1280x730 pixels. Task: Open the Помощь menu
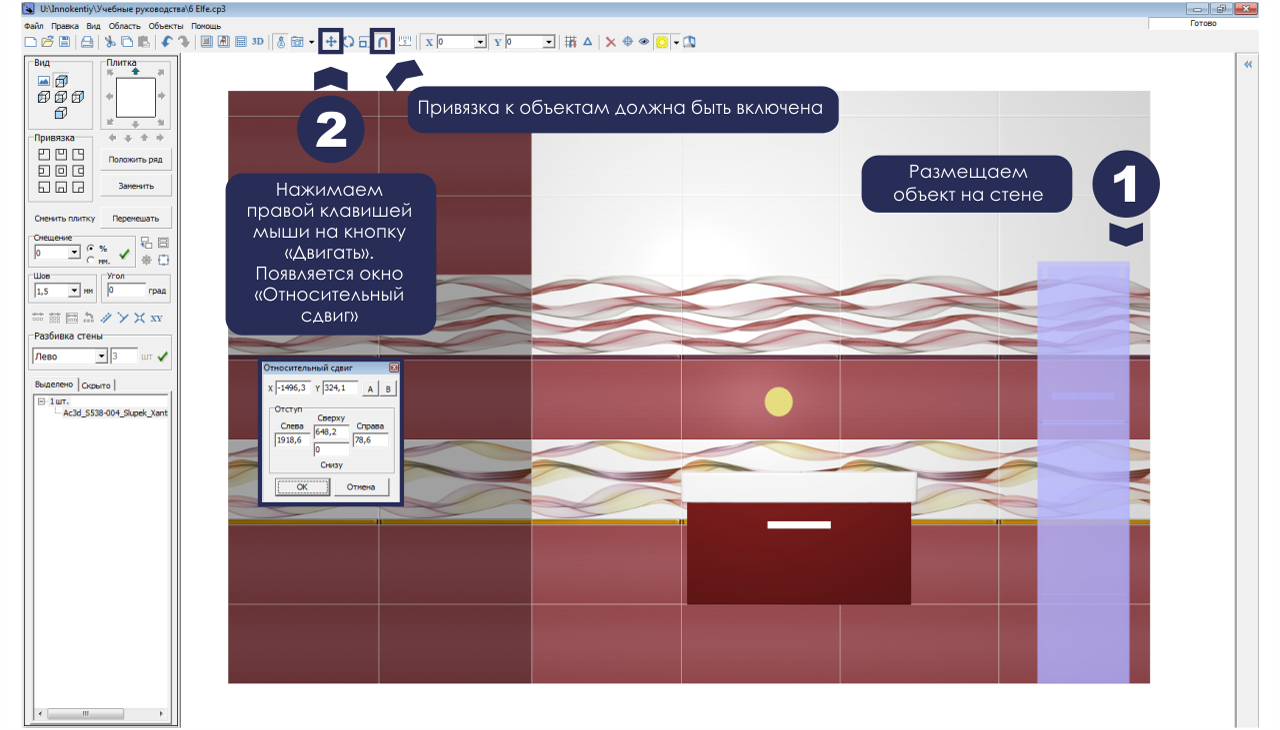(206, 25)
